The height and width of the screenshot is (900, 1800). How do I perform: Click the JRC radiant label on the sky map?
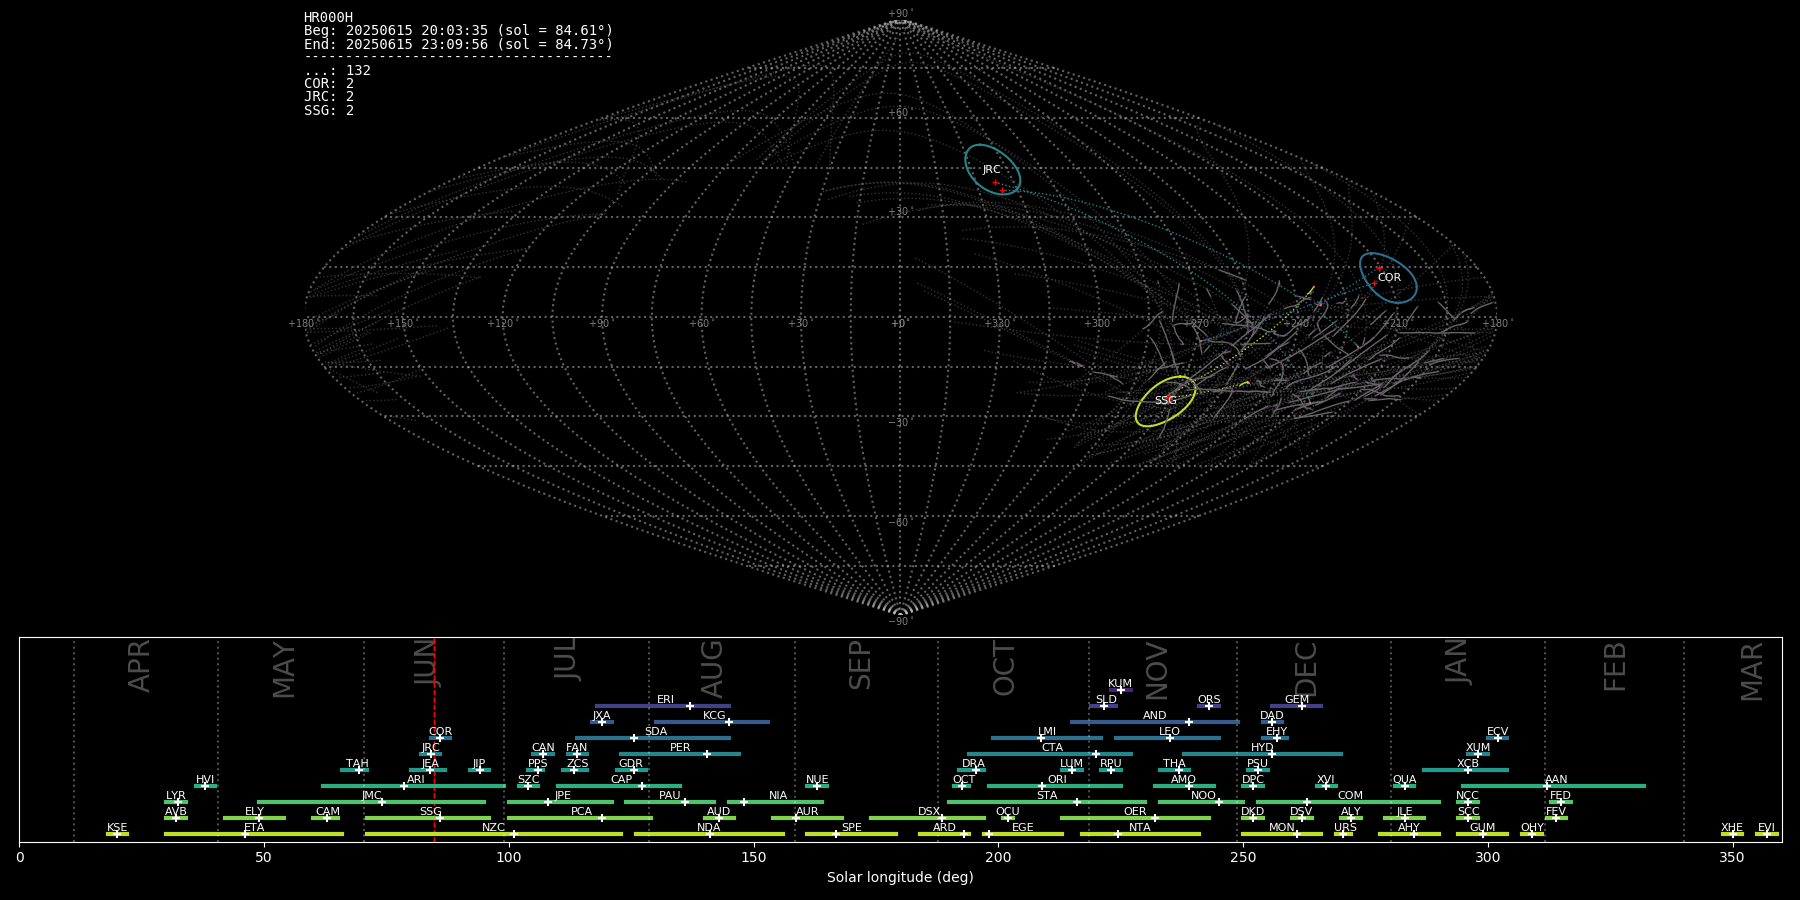[x=991, y=170]
